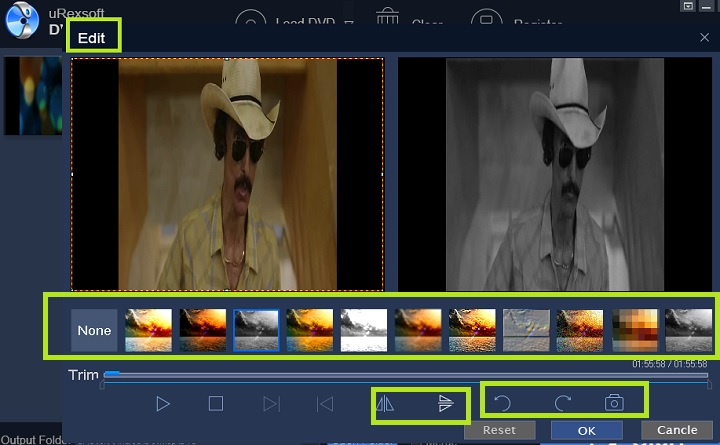This screenshot has height=445, width=720.
Task: Step back to the previous frame
Action: coord(325,404)
